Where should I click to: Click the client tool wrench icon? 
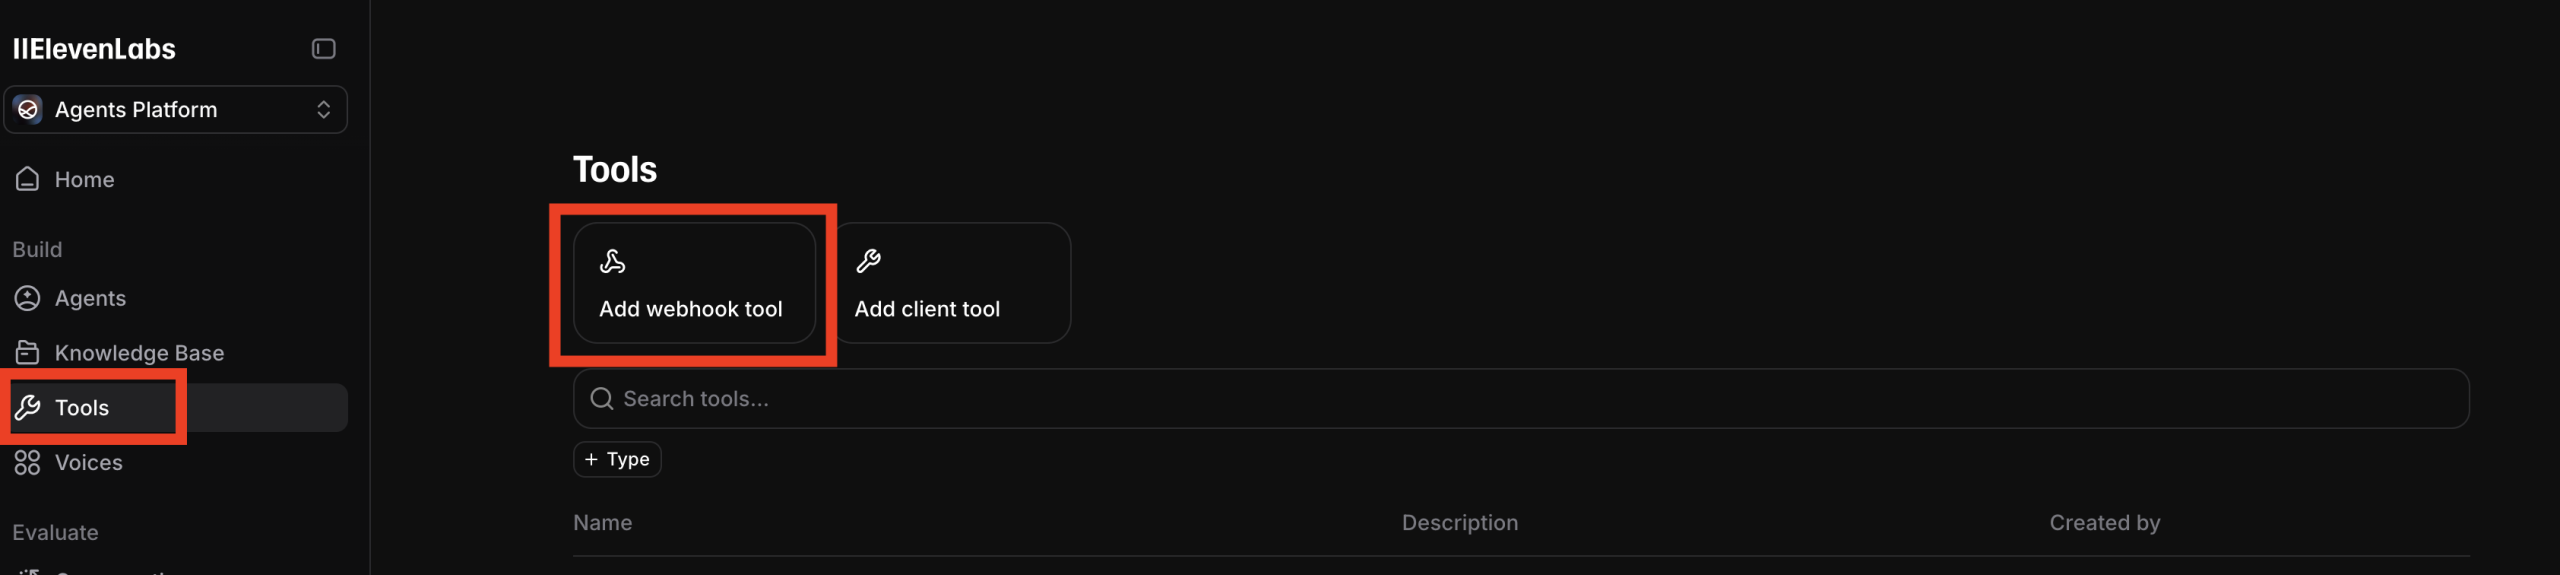868,262
